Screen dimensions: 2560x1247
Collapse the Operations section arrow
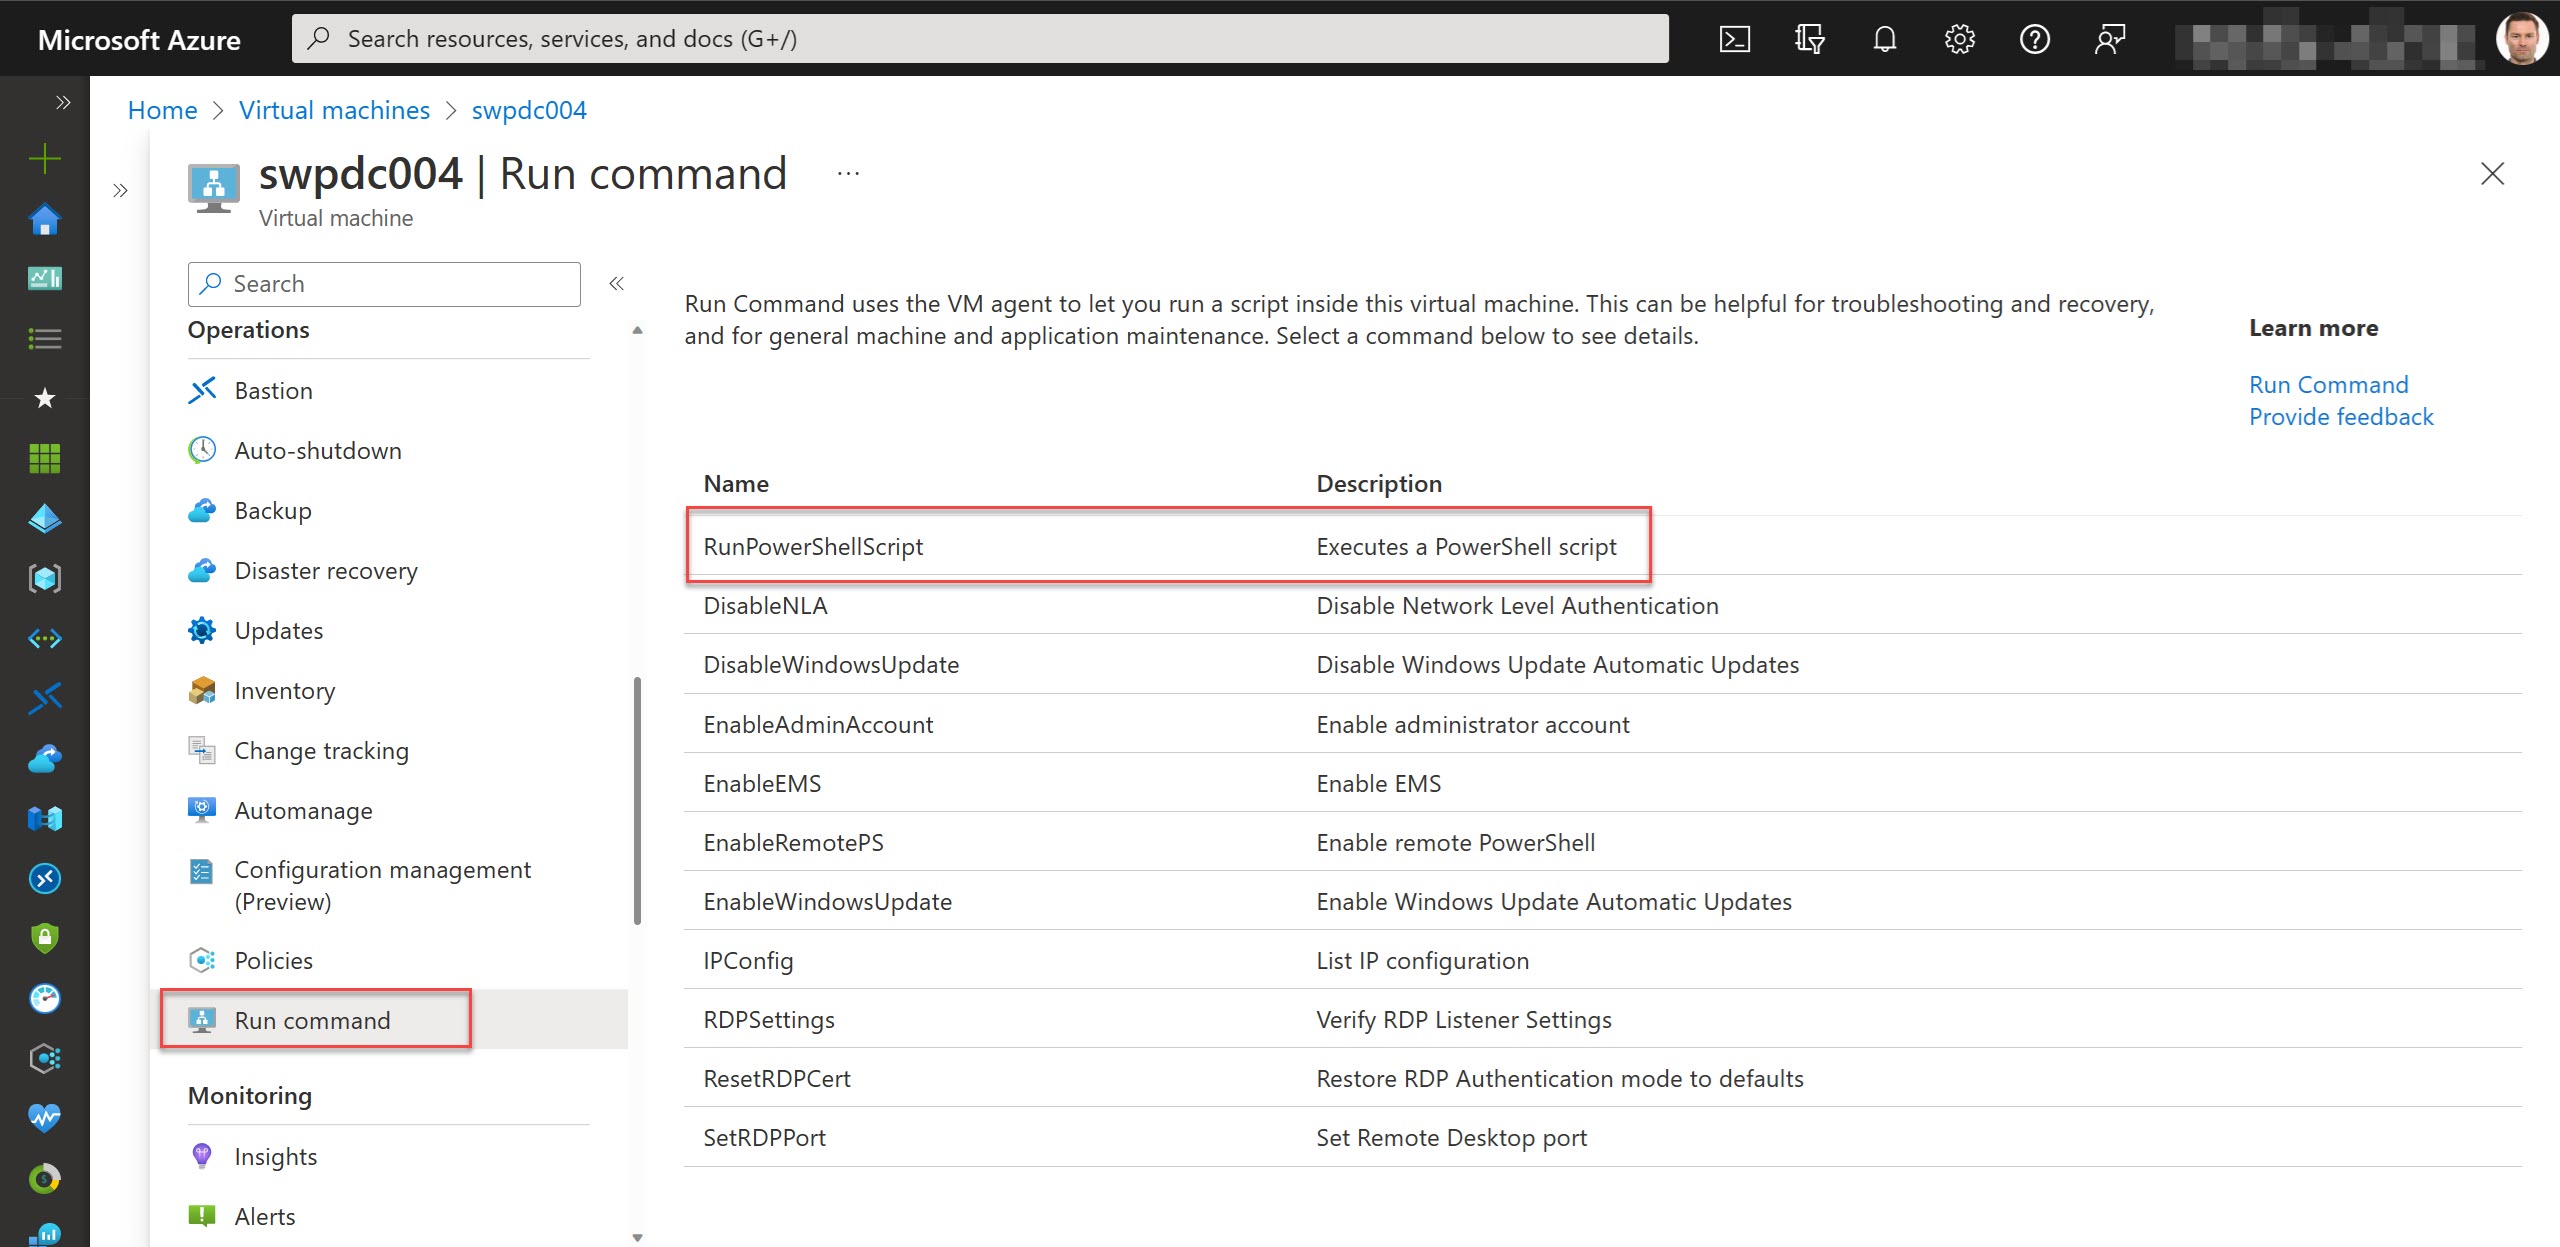[636, 329]
